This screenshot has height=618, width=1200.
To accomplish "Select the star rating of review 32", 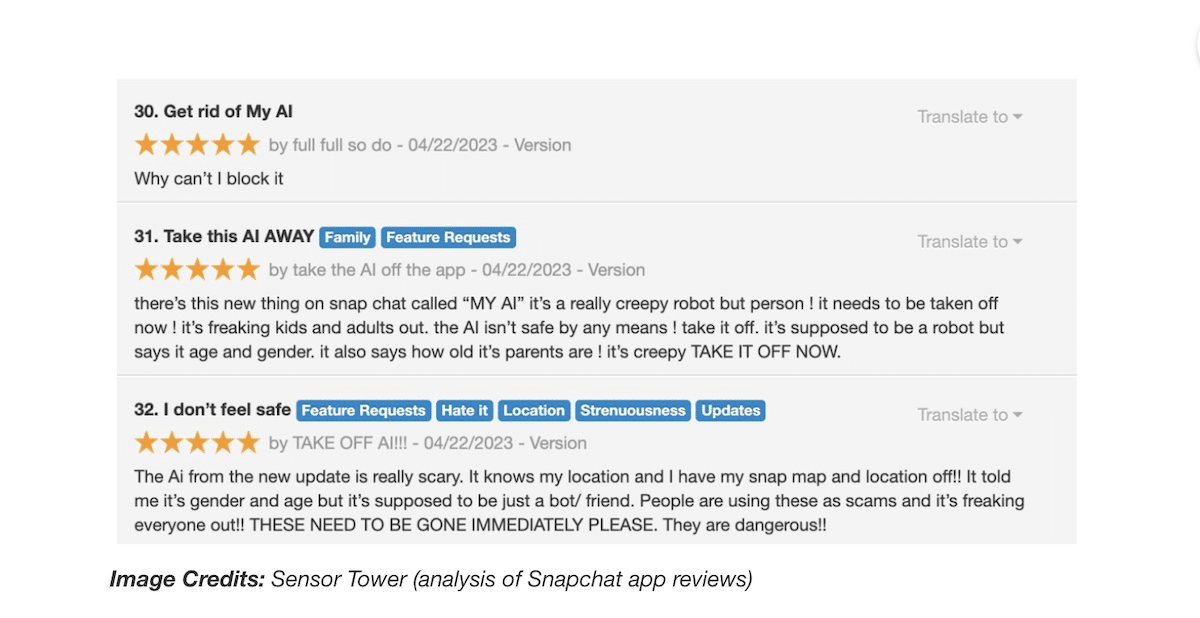I will 197,443.
